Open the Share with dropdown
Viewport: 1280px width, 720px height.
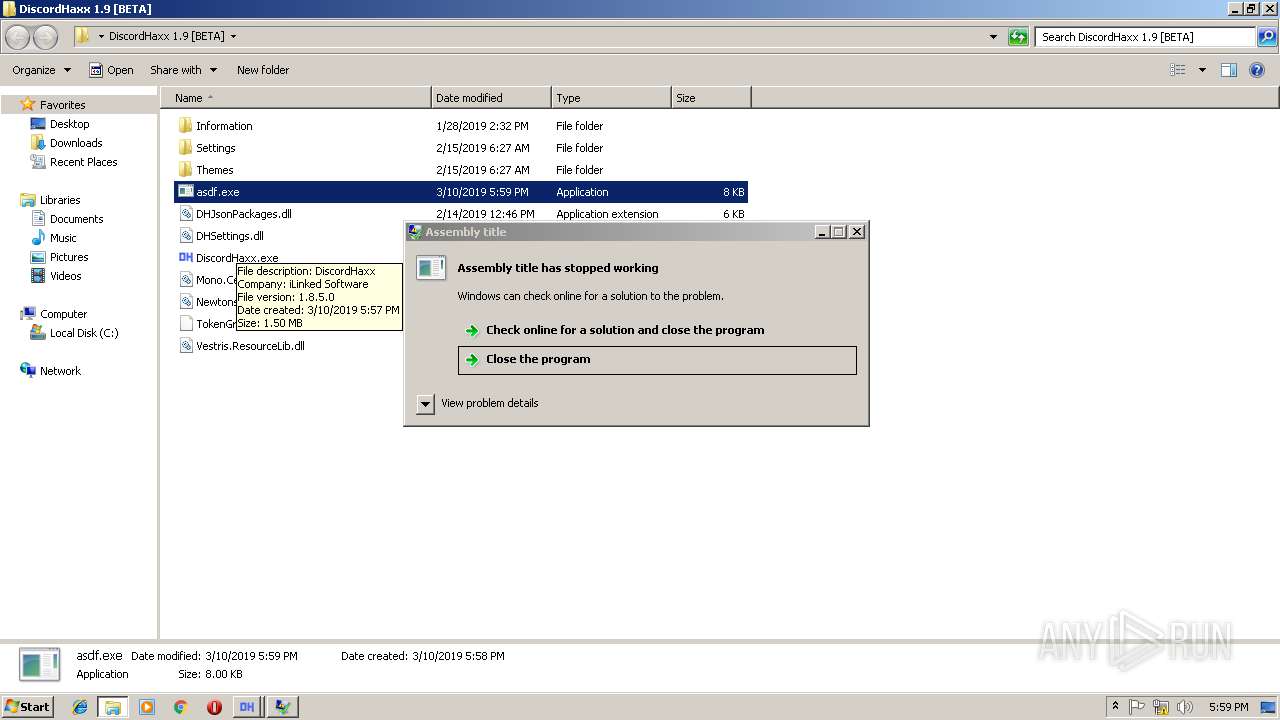[x=184, y=70]
